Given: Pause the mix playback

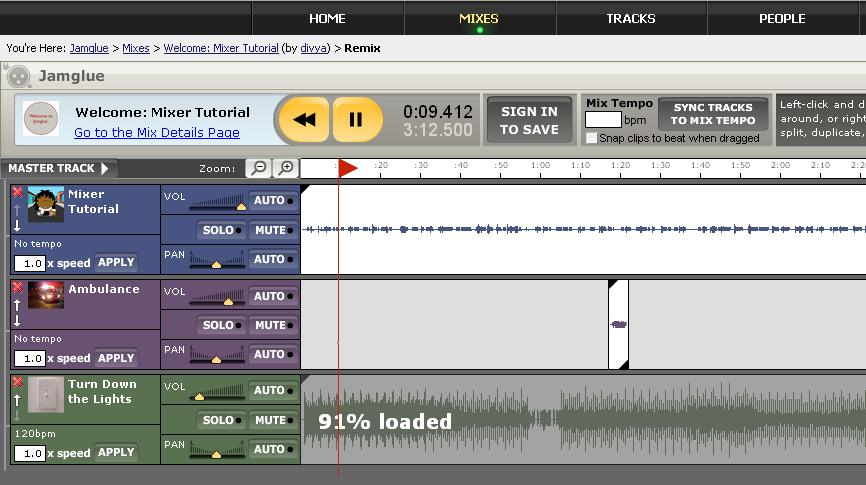Looking at the screenshot, I should click(x=356, y=119).
